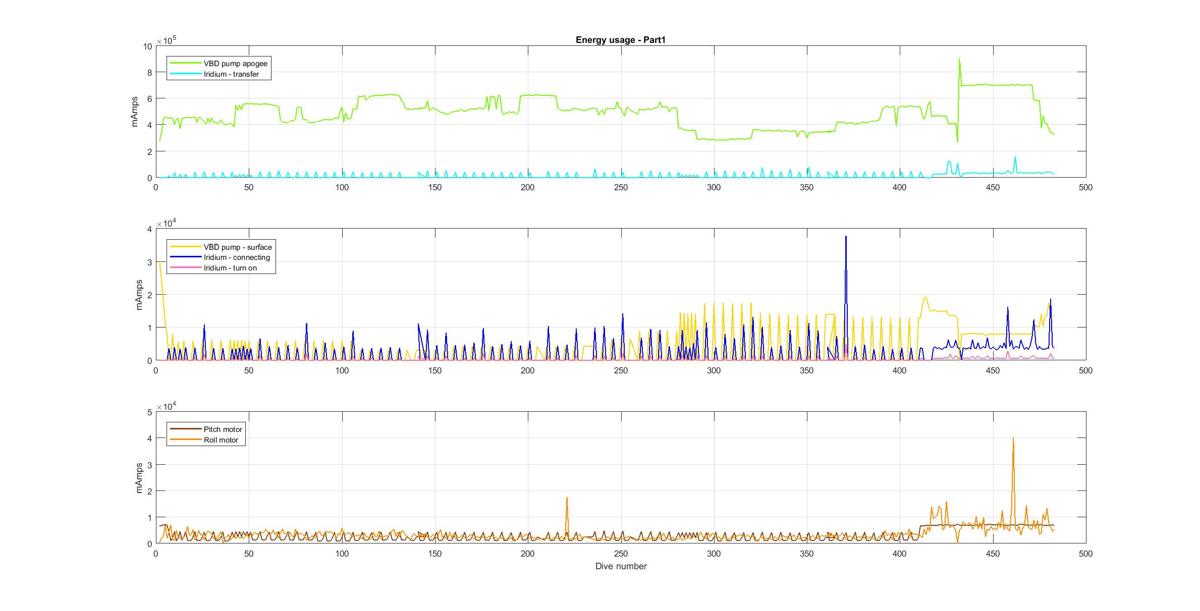Click 'VBD pump - surface' legend entry
Viewport: 1200px width, 611px height.
point(238,246)
